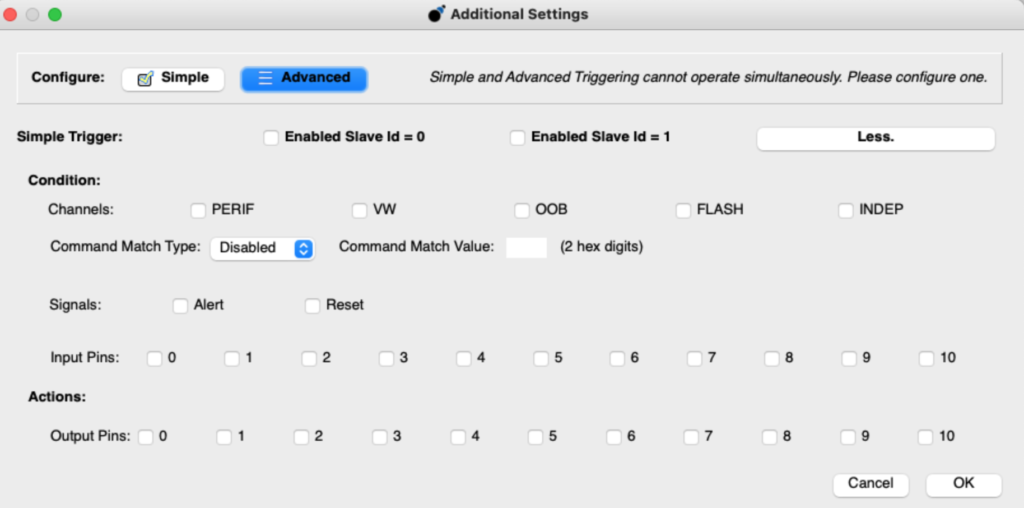Screen dimensions: 1024x508
Task: Enable Slave Id = 0 checkbox
Action: click(x=271, y=137)
